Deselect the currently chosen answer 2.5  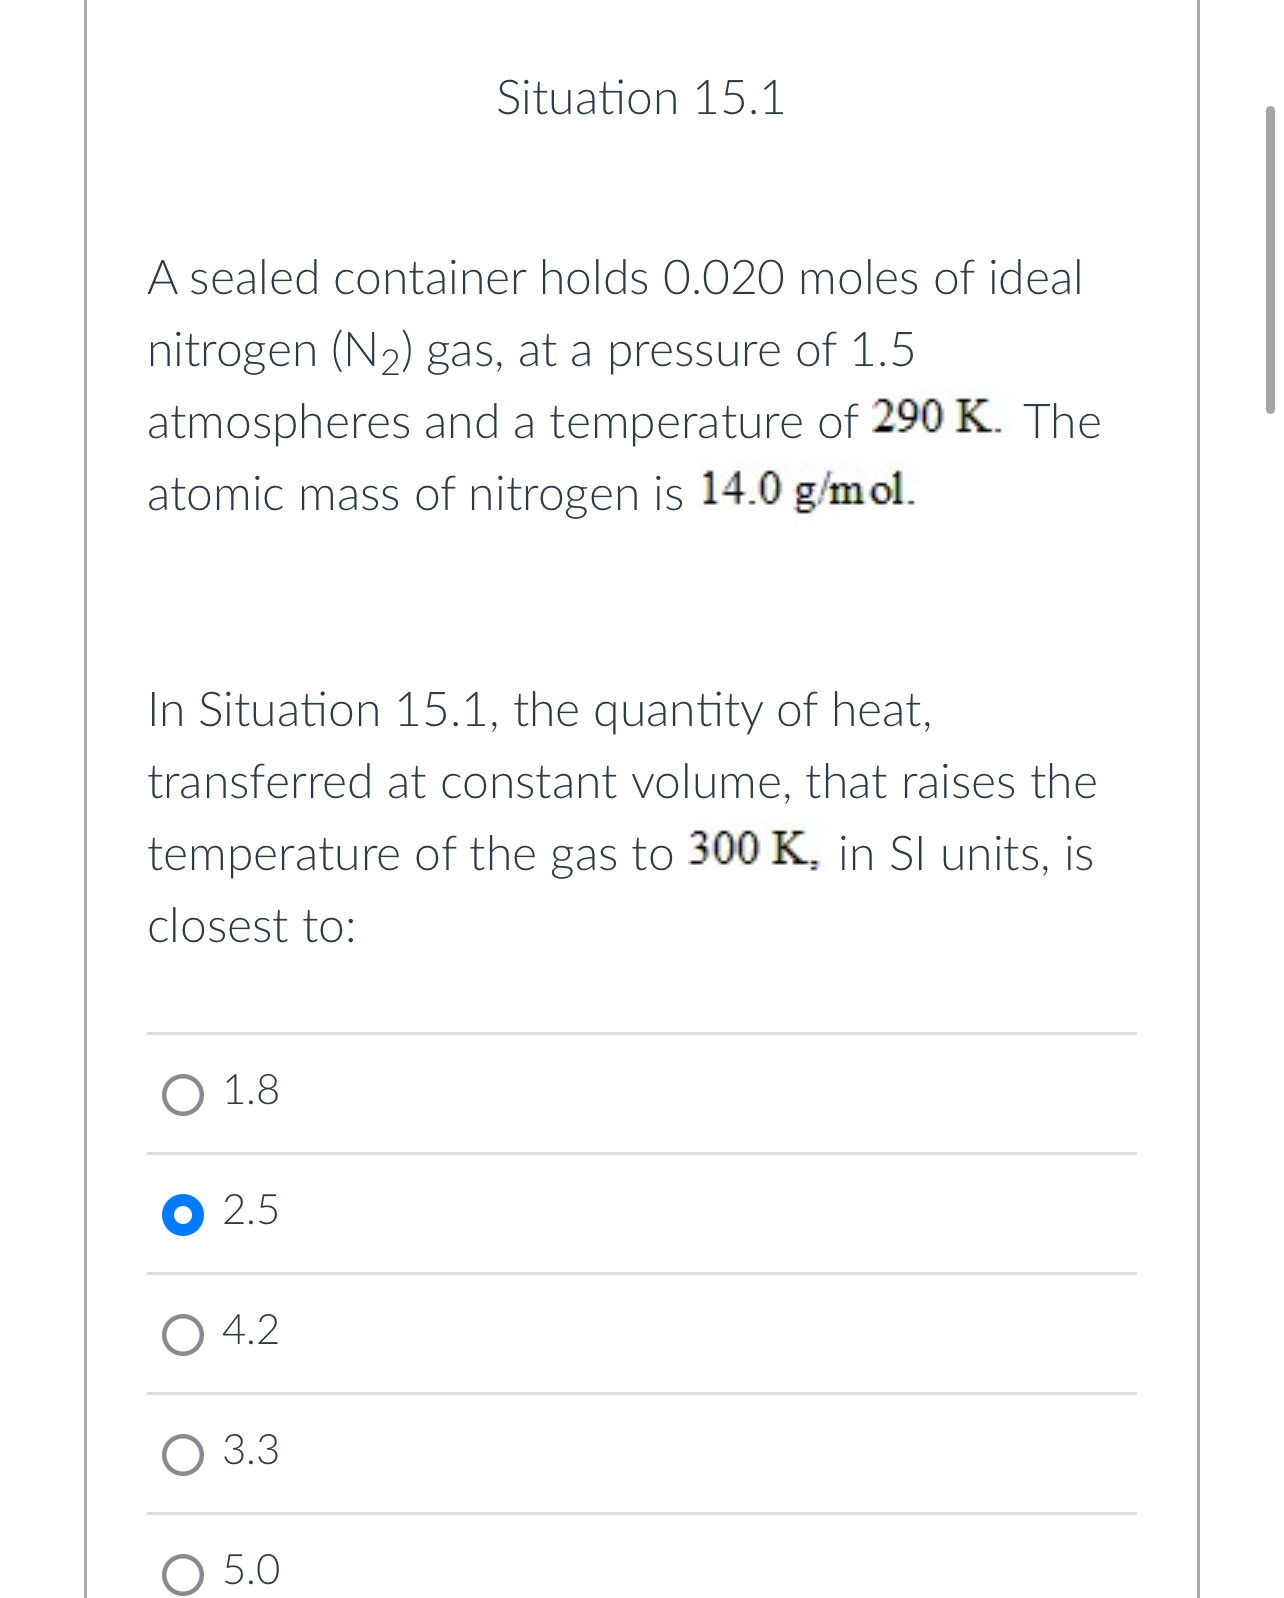[183, 1215]
